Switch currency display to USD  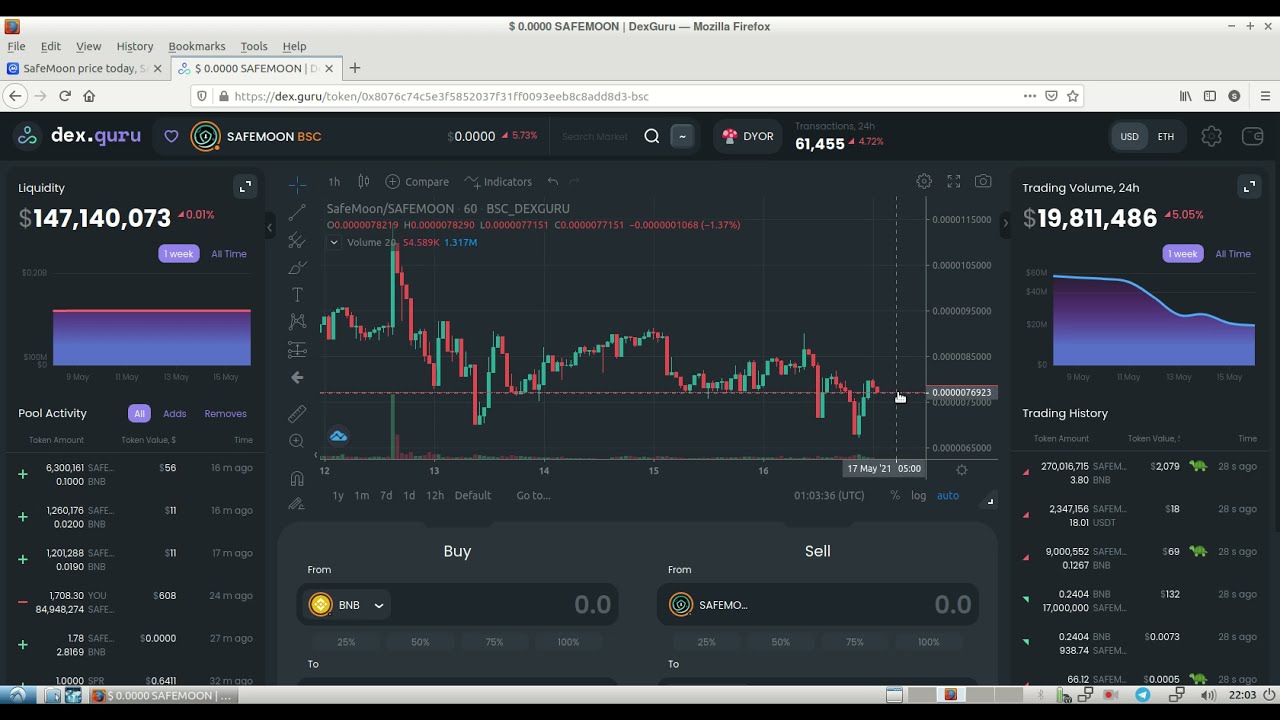click(1129, 137)
